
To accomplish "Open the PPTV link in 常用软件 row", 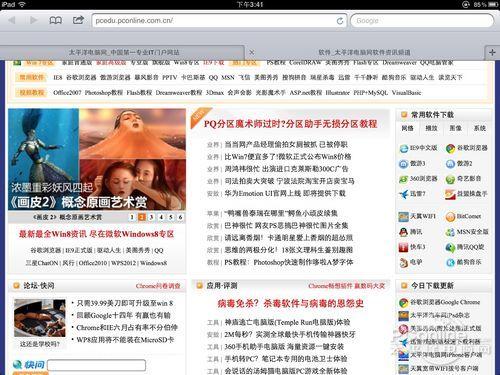I will point(169,77).
